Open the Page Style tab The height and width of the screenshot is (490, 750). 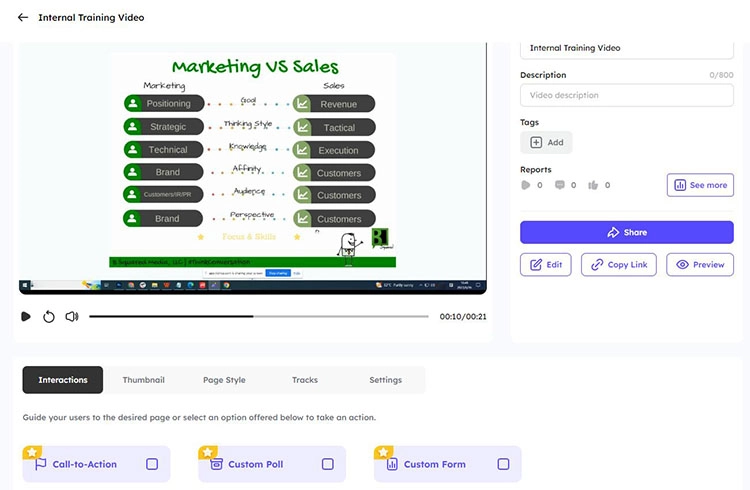pyautogui.click(x=224, y=380)
